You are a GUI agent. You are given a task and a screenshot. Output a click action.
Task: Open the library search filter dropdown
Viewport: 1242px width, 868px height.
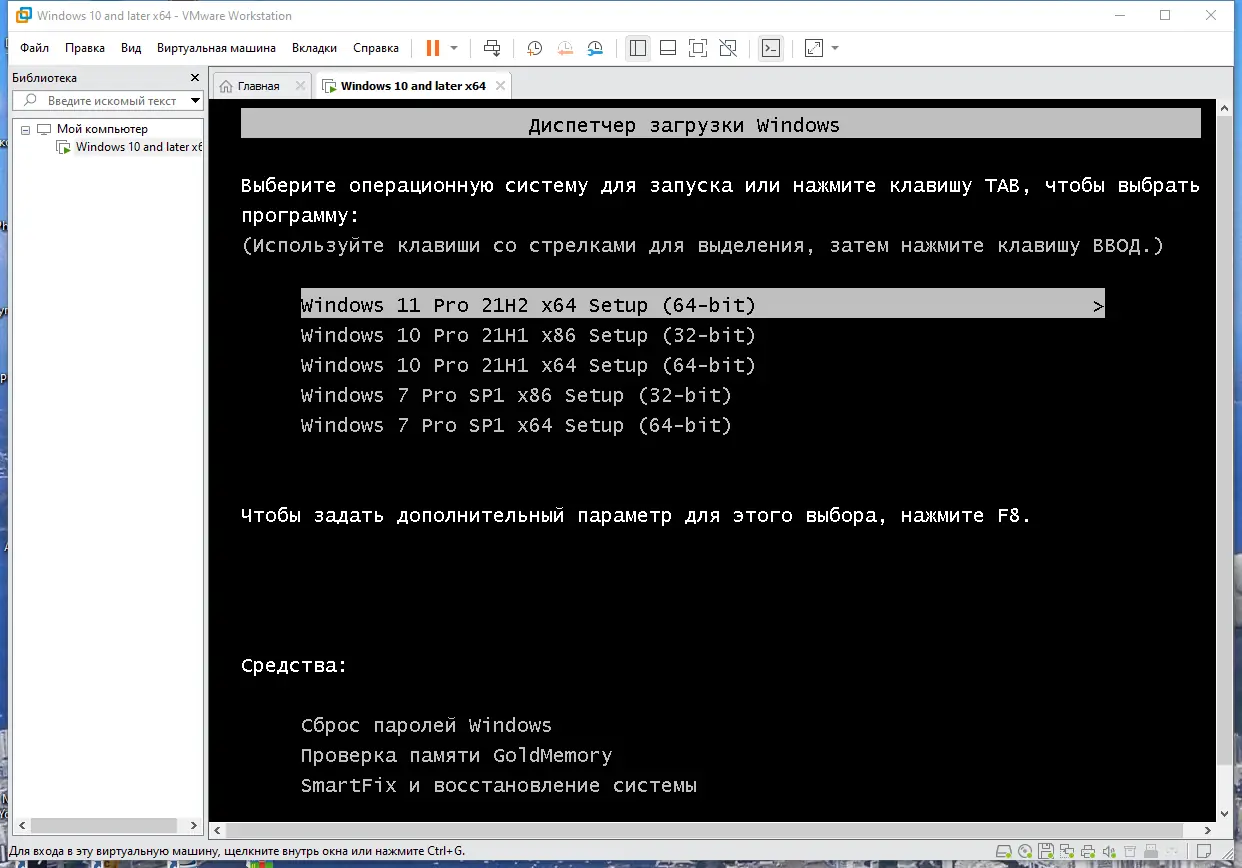pos(195,101)
